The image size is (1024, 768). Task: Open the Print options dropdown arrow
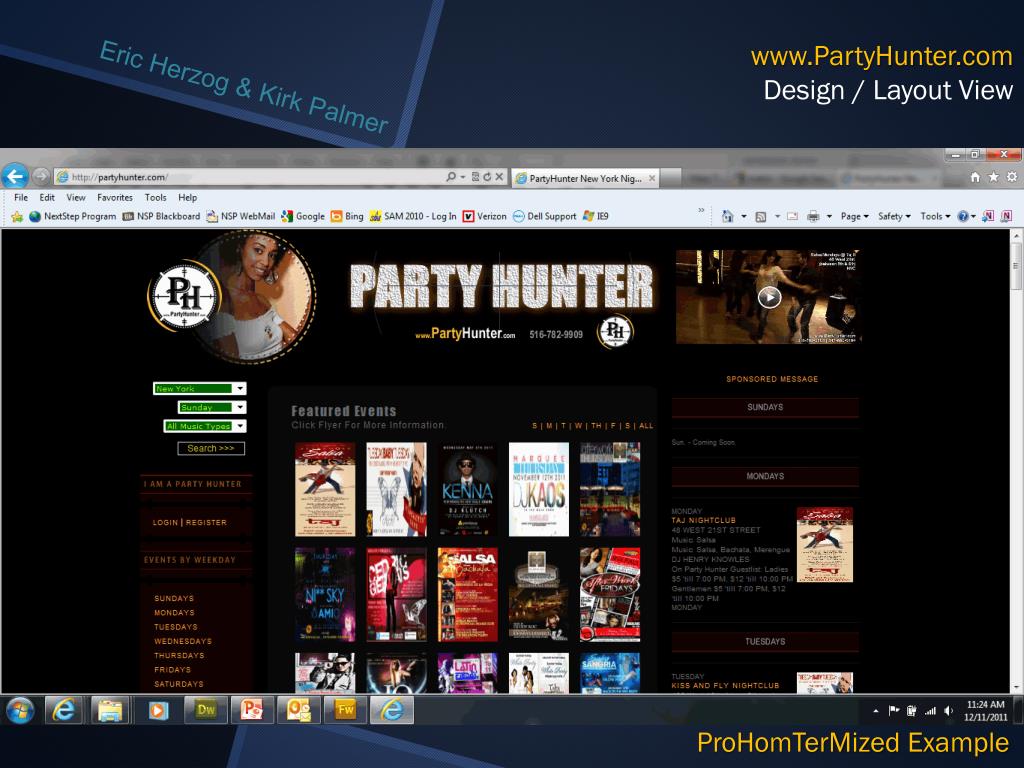pos(829,216)
